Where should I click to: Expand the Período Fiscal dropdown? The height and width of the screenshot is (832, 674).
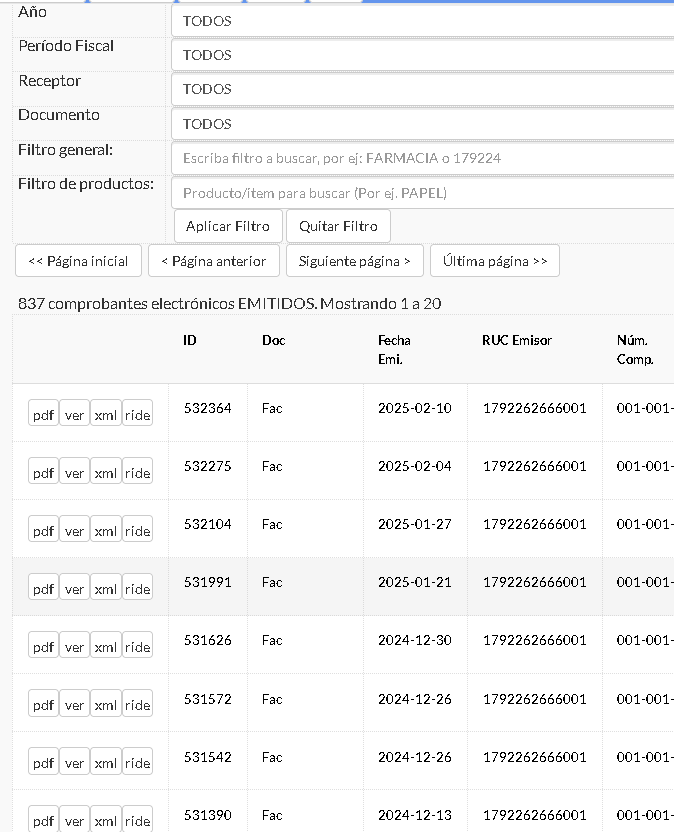click(422, 55)
